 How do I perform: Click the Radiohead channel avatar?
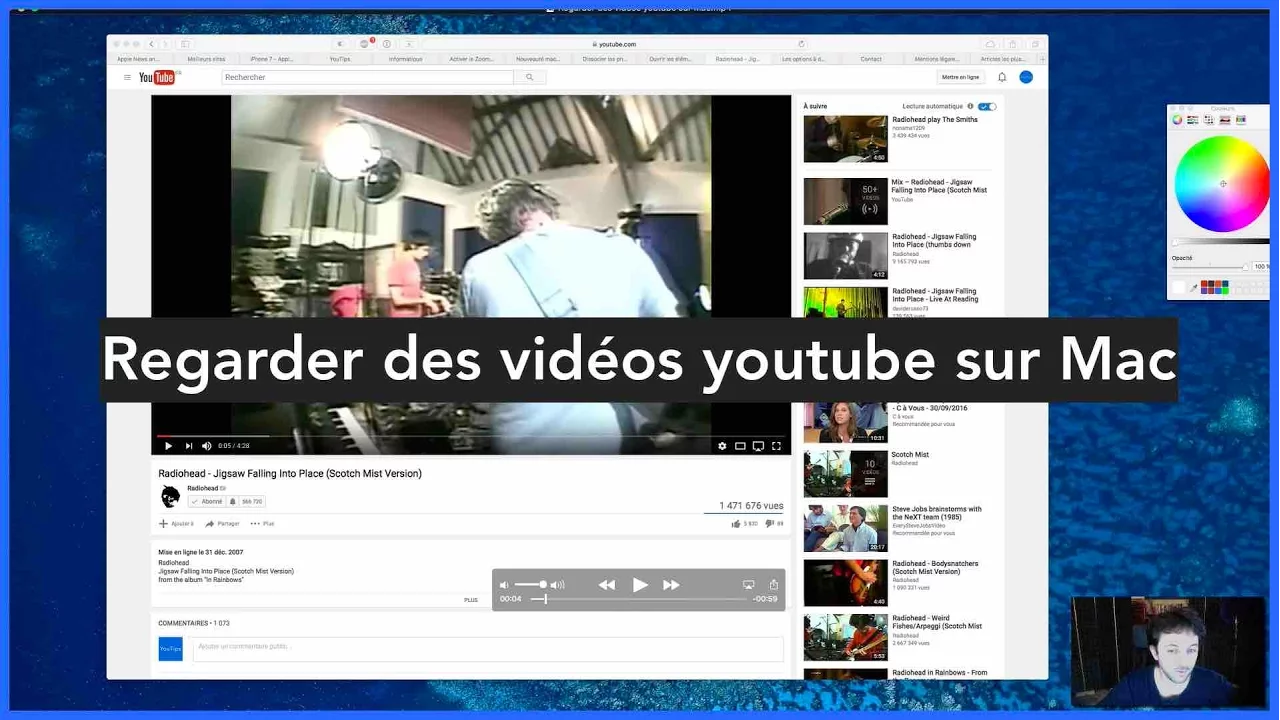tap(170, 496)
